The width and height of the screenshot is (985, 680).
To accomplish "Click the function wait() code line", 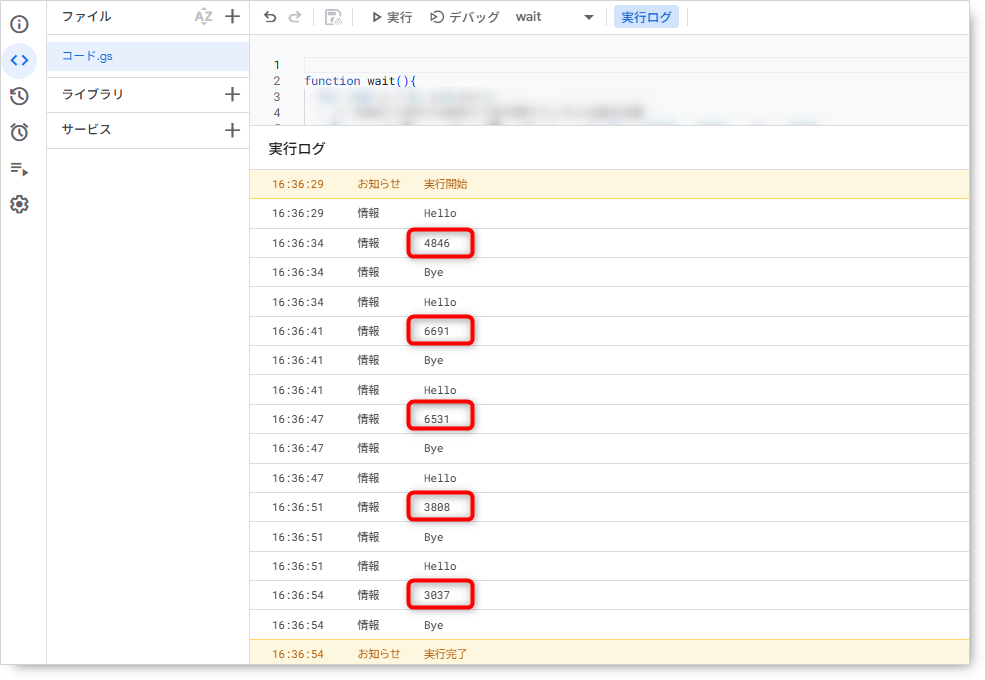I will tap(360, 81).
